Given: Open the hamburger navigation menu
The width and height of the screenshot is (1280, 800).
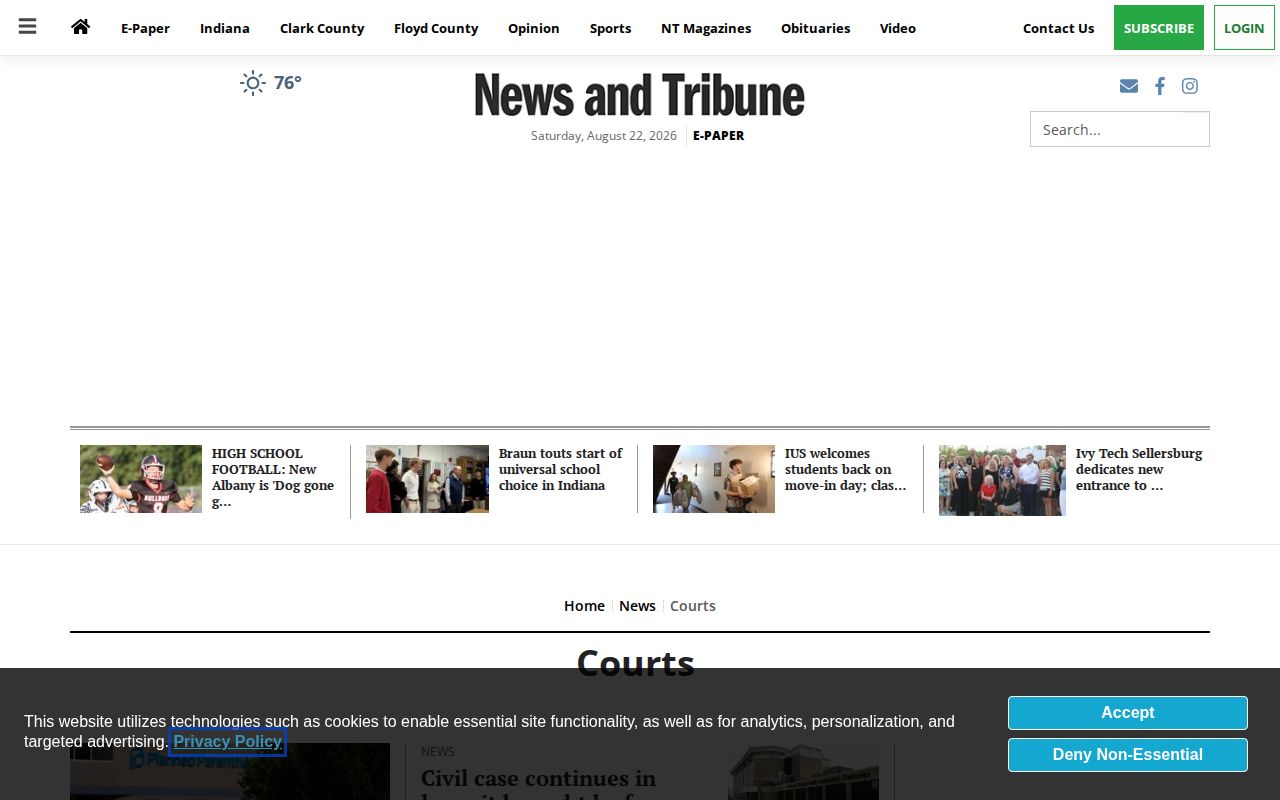Looking at the screenshot, I should point(28,27).
